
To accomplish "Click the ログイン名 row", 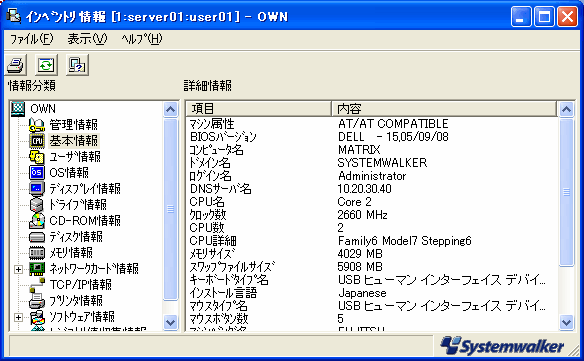I will click(371, 176).
